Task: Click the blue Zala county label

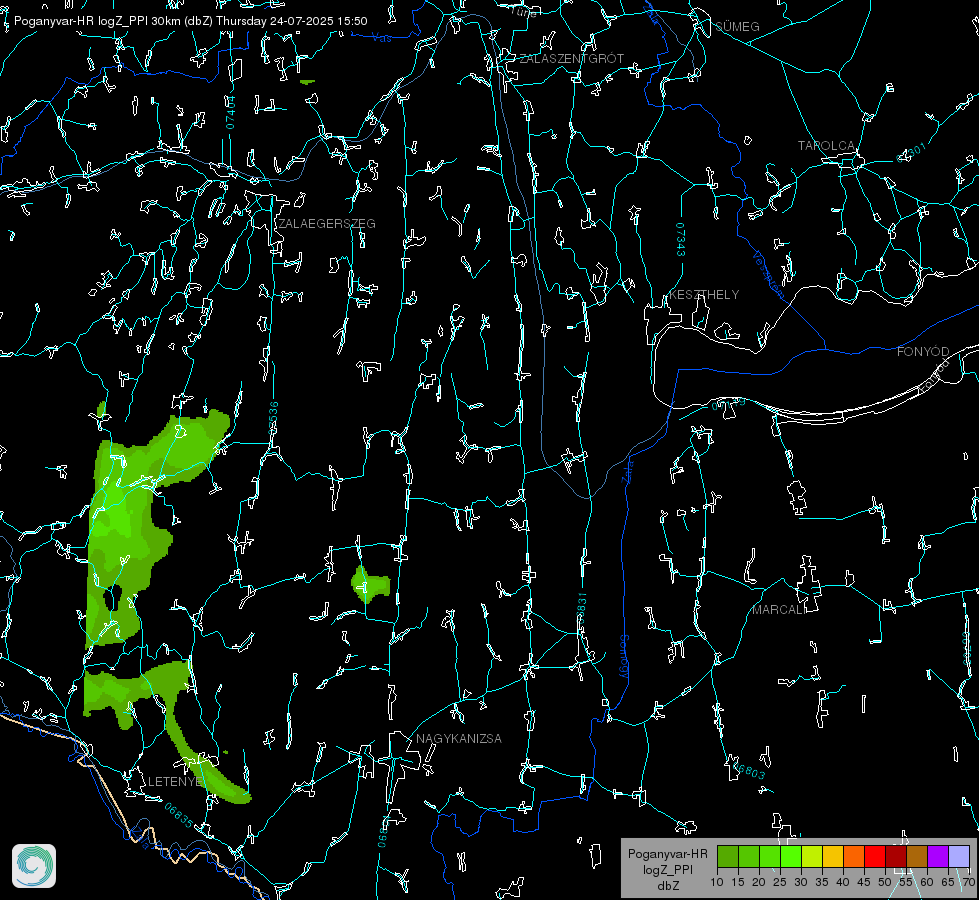Action: pyautogui.click(x=627, y=471)
